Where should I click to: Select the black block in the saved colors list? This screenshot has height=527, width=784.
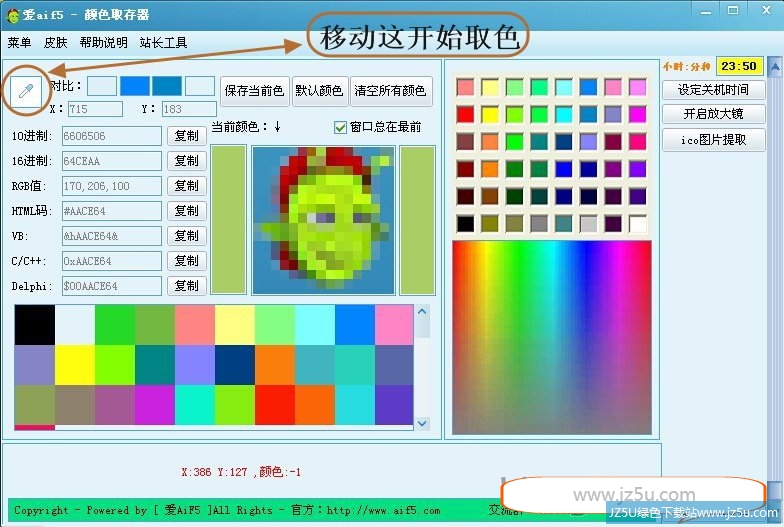click(34, 325)
